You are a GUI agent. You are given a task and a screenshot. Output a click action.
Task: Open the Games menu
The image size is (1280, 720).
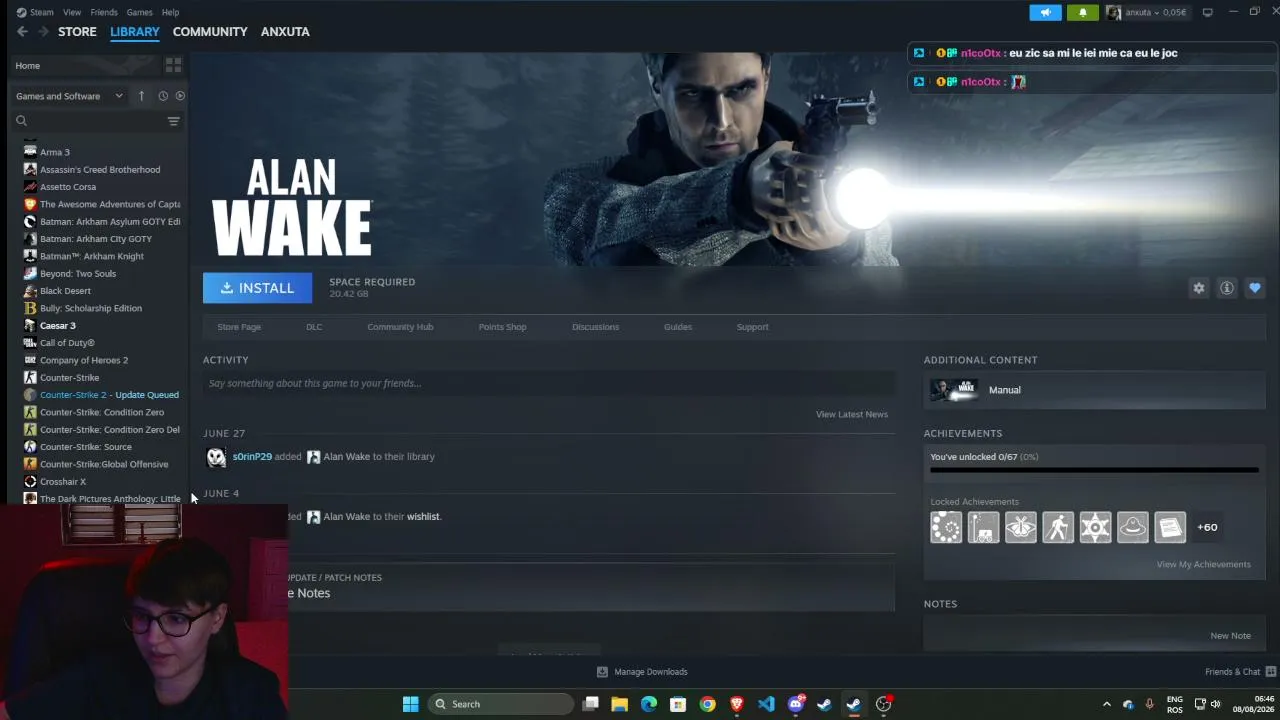[140, 13]
